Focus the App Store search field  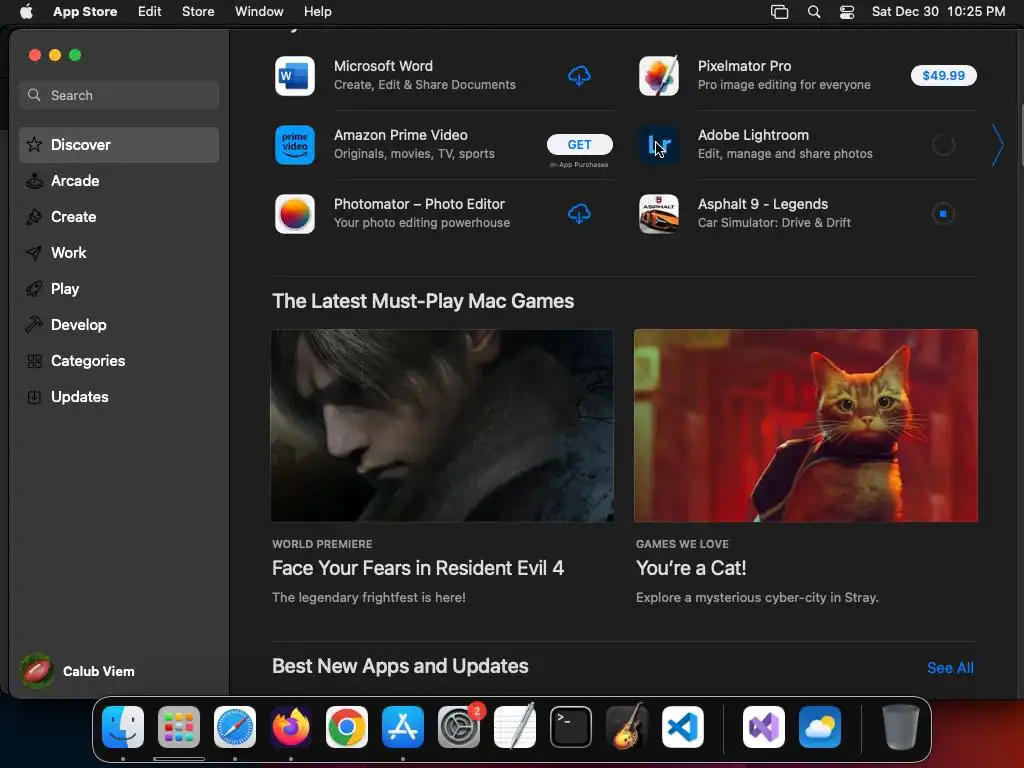pos(119,95)
